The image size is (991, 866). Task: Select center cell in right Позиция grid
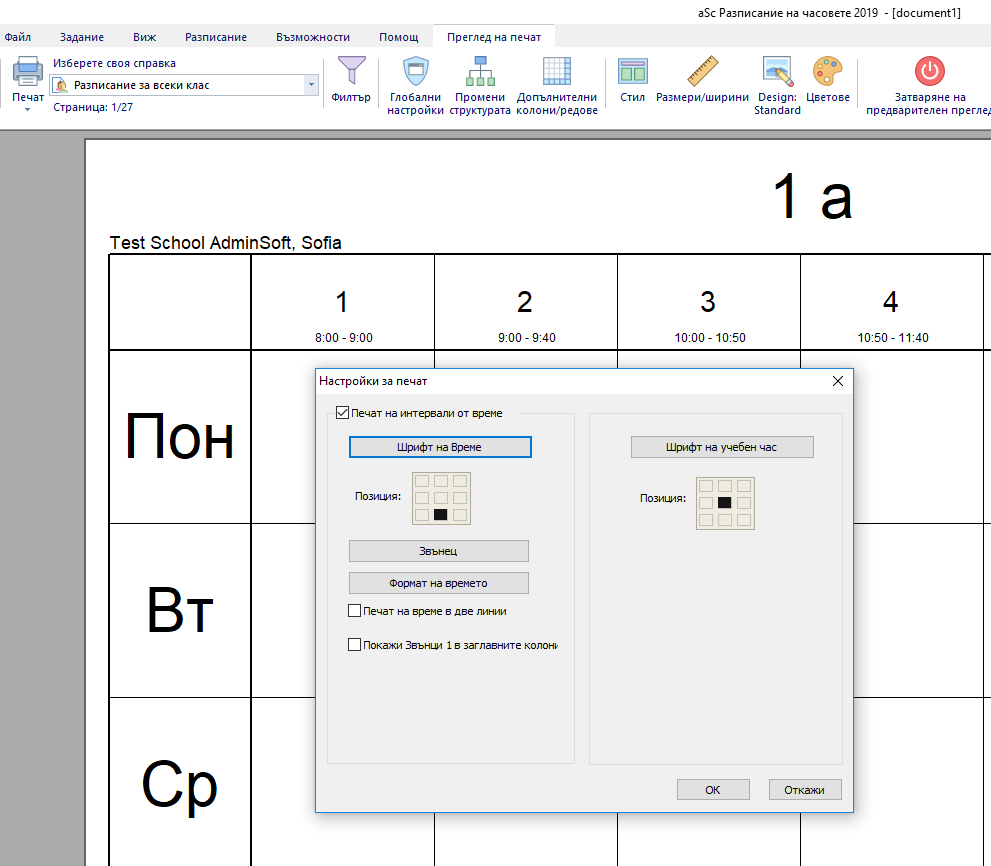(725, 503)
